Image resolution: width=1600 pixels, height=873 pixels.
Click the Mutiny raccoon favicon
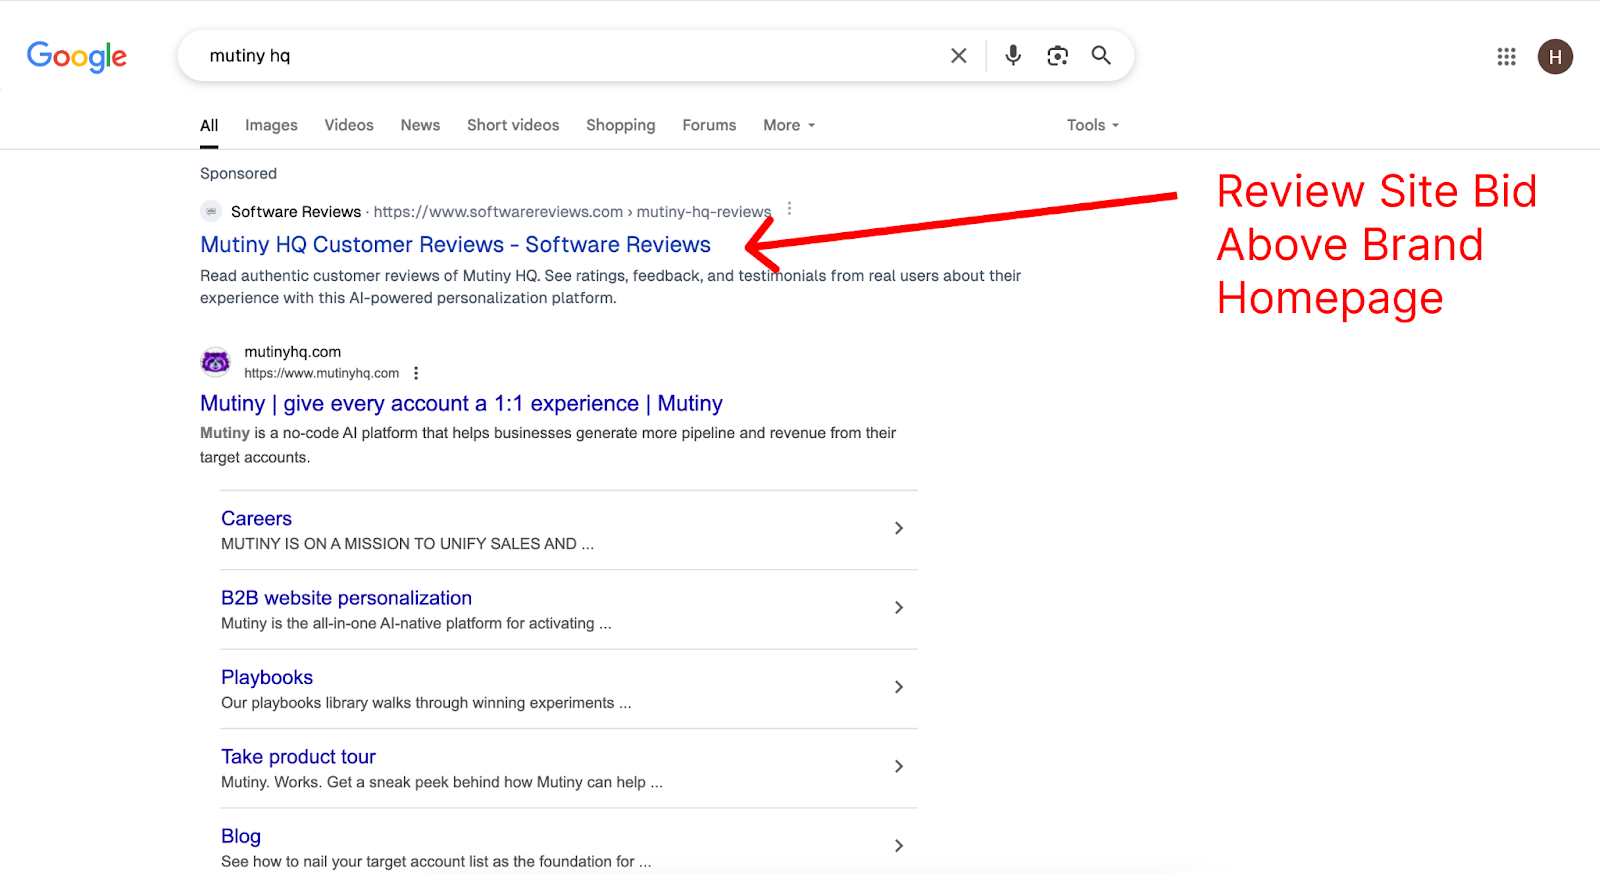pyautogui.click(x=215, y=361)
